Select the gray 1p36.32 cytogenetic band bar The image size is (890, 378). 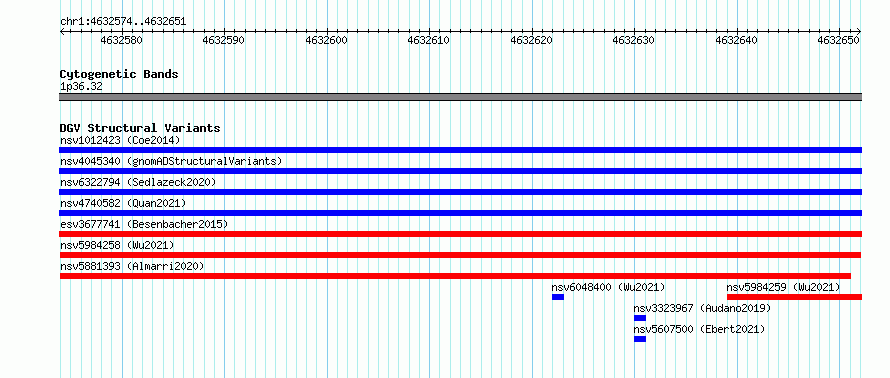point(460,97)
